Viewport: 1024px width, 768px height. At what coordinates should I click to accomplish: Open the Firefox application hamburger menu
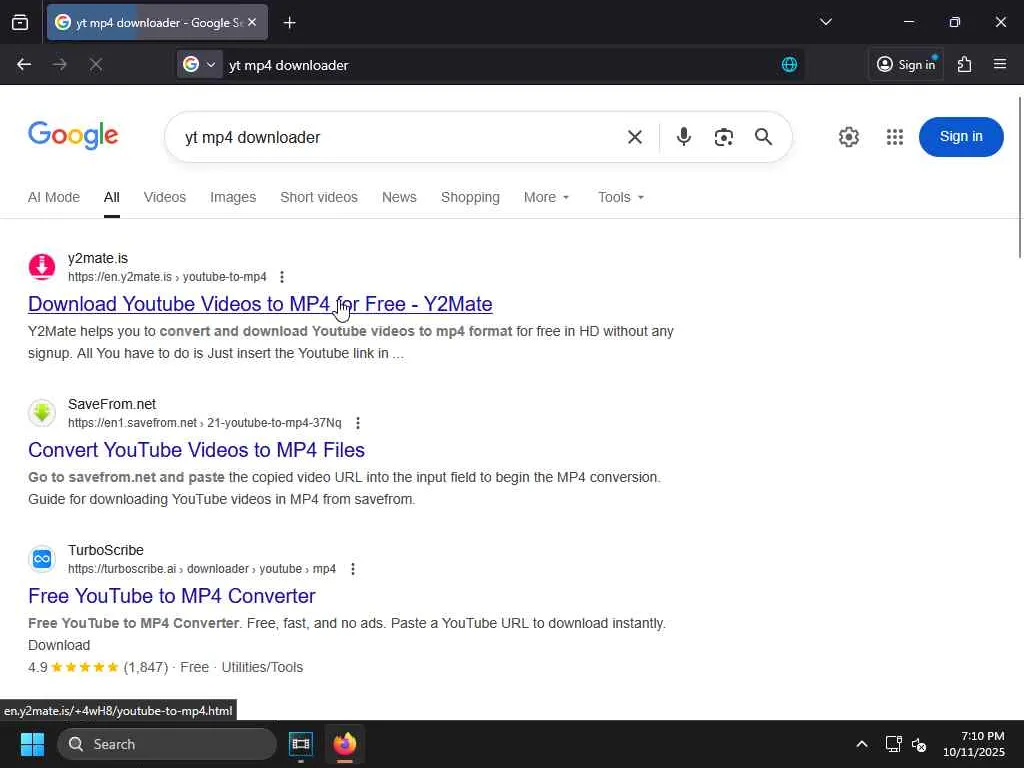click(999, 65)
